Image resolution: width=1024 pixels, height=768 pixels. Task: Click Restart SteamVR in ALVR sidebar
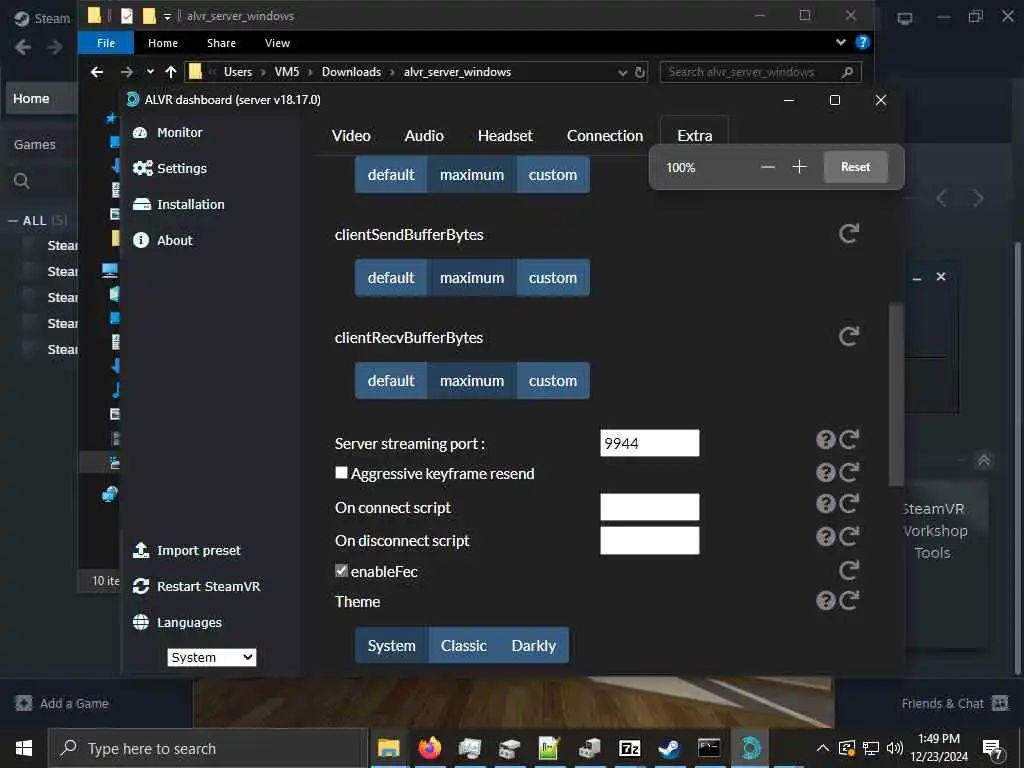[x=197, y=586]
